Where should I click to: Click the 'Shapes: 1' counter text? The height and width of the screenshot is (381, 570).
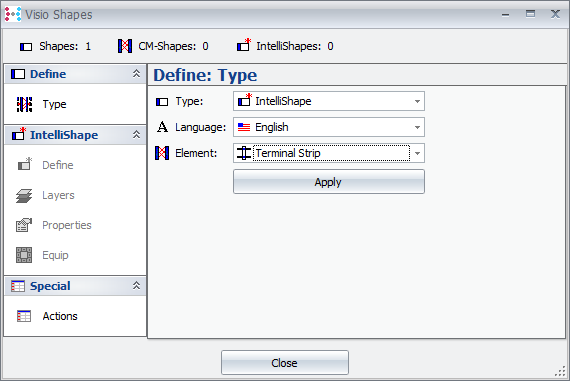65,46
